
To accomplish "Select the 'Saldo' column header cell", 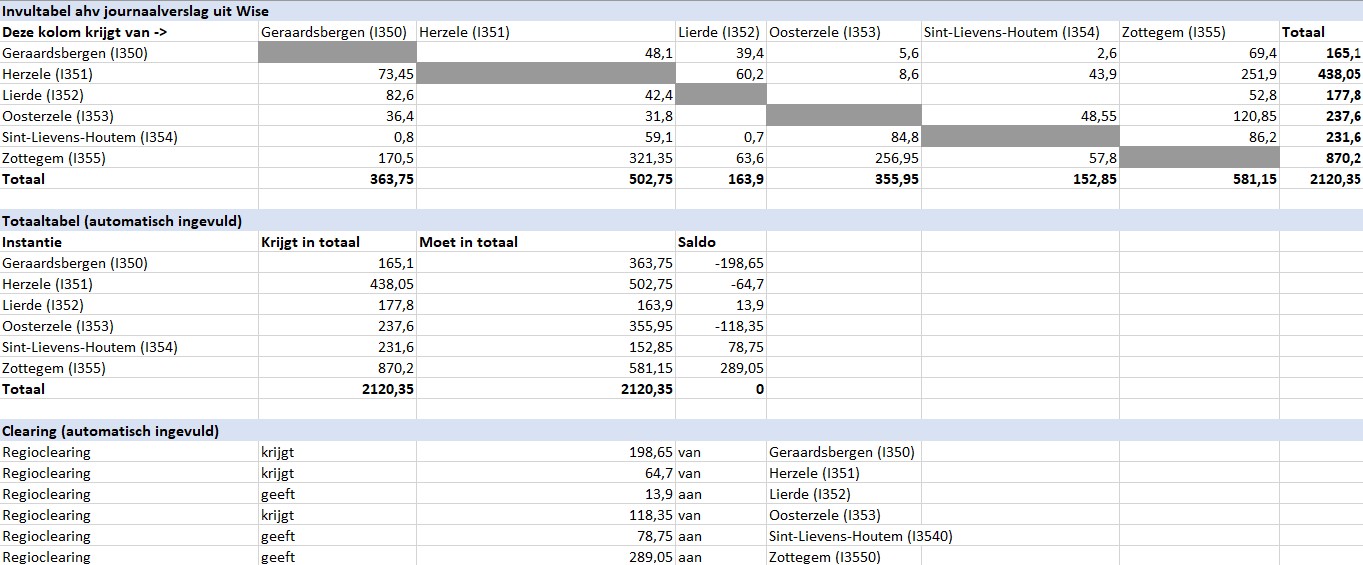I will coord(720,242).
